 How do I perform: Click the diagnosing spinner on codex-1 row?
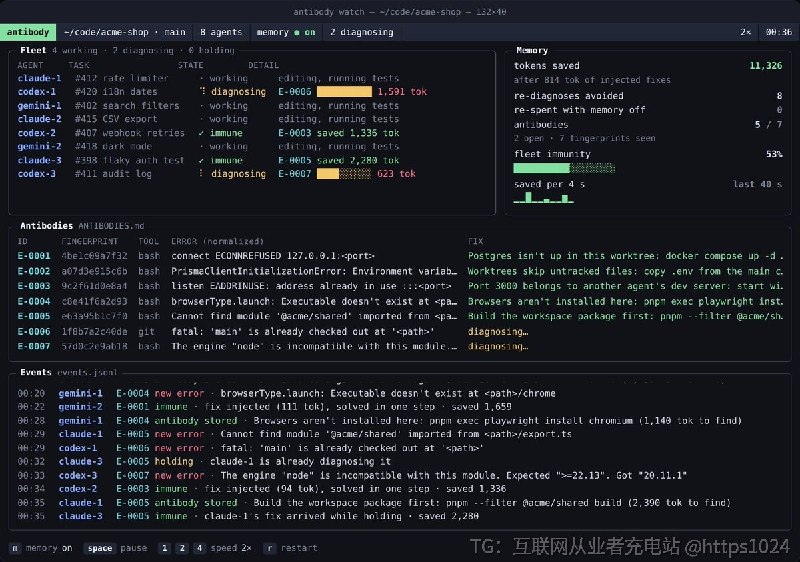point(202,91)
